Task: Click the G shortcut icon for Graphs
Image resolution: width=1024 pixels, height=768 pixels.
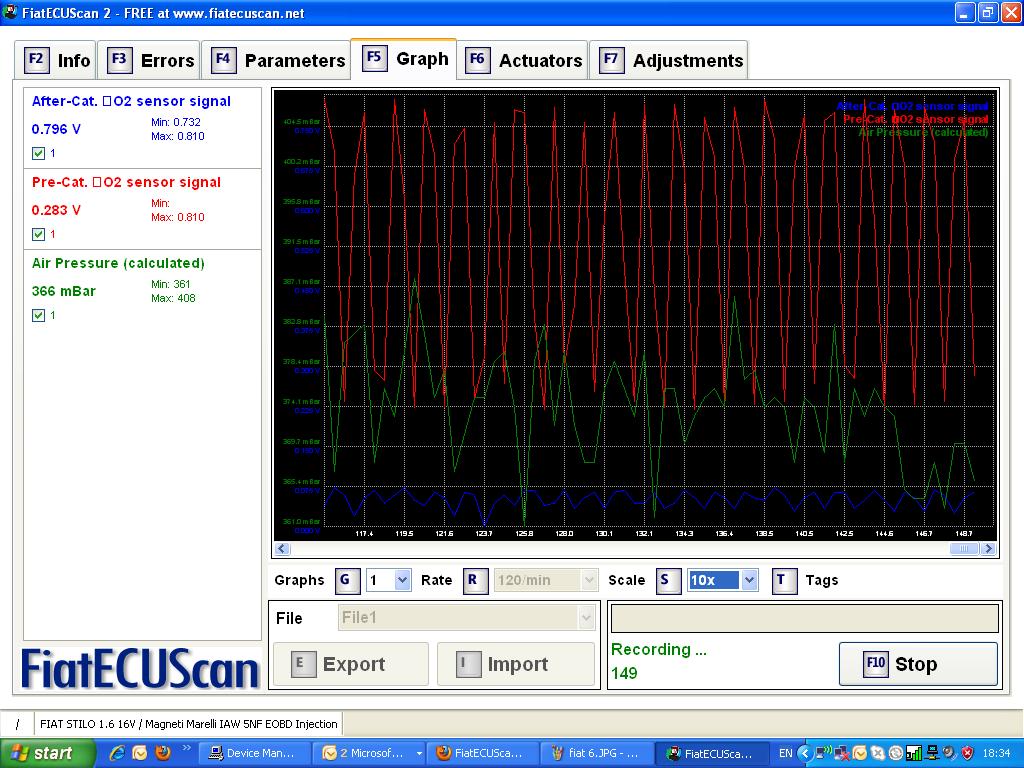Action: tap(347, 580)
